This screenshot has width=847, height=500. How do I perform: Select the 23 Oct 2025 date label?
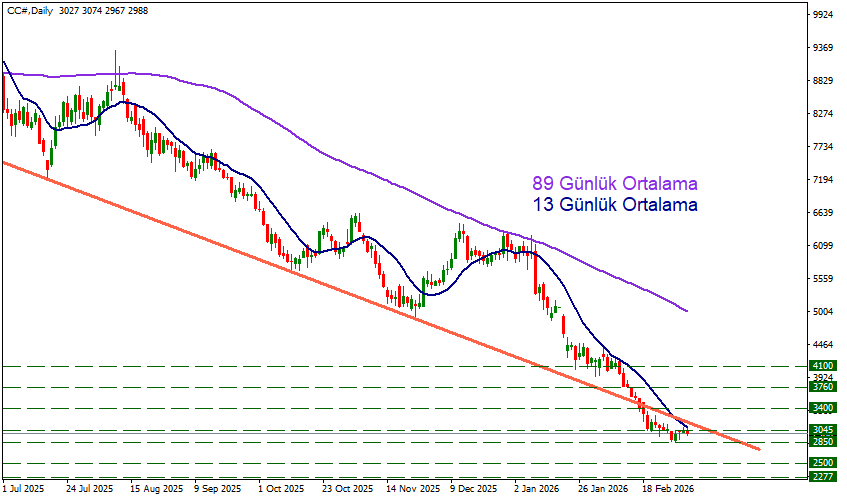[x=345, y=490]
